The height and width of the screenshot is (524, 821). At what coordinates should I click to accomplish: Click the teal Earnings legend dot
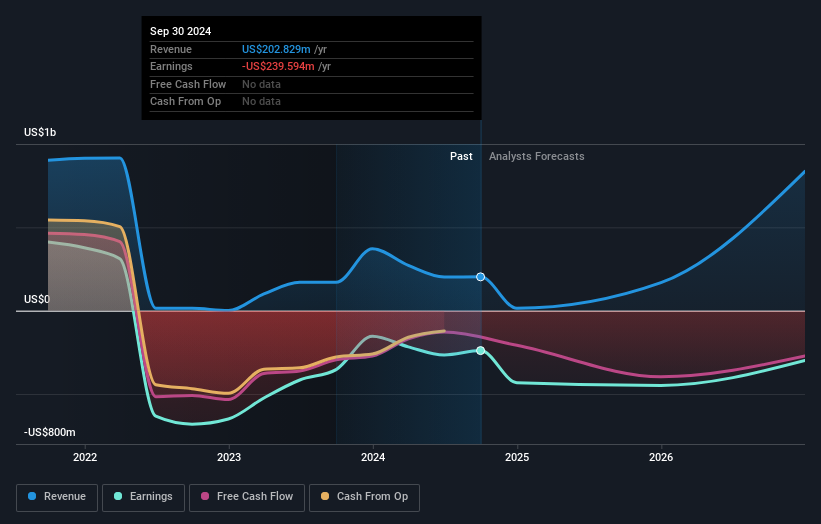point(118,496)
